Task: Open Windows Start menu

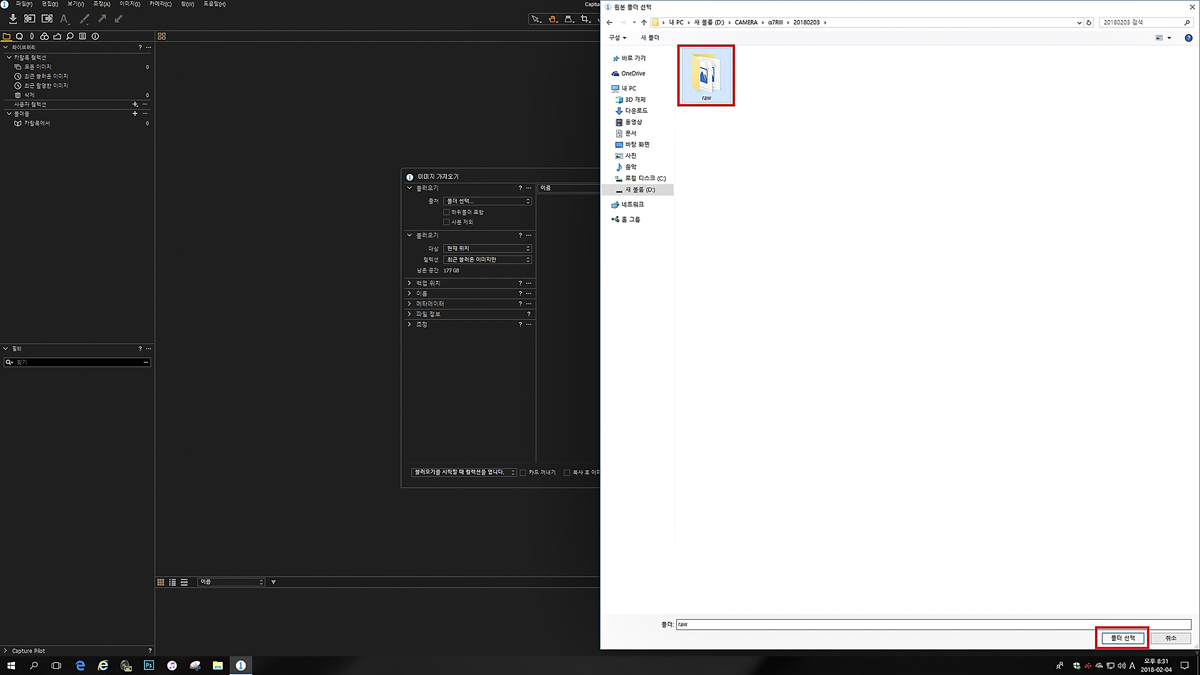Action: click(x=12, y=665)
